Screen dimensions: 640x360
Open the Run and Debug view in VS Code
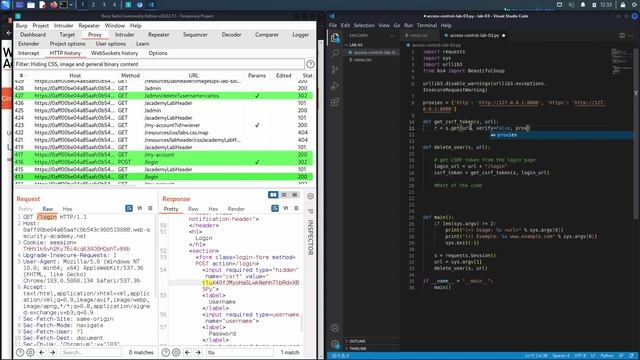click(335, 86)
